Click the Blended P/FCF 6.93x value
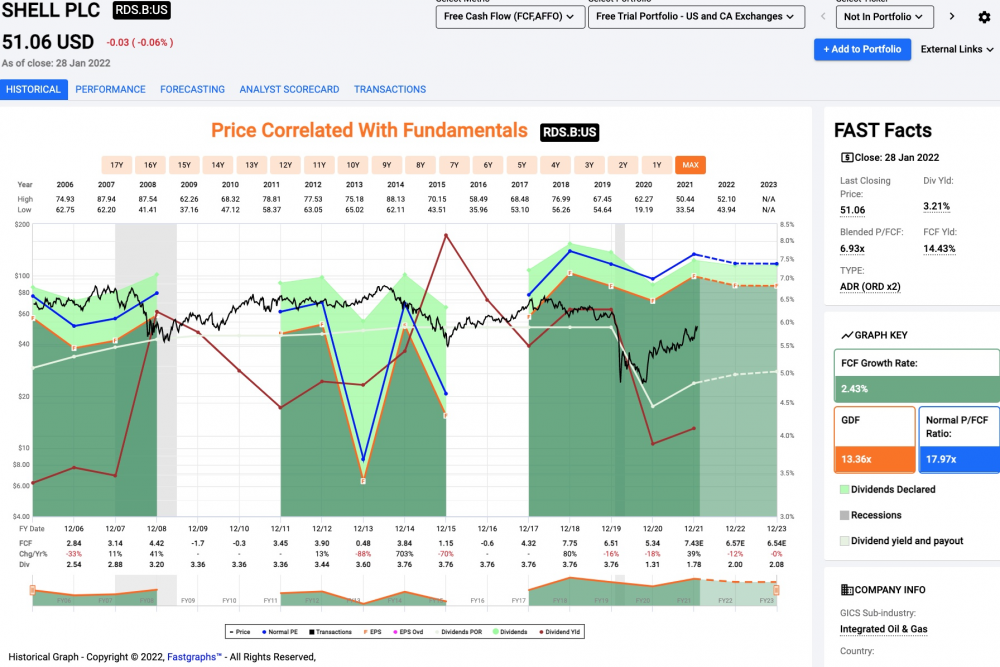 point(852,249)
